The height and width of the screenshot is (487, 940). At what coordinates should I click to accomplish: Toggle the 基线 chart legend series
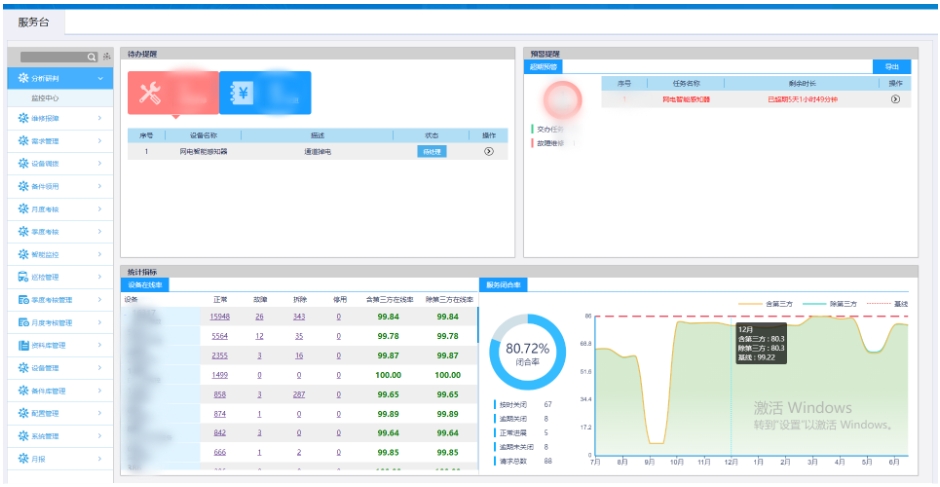(887, 302)
